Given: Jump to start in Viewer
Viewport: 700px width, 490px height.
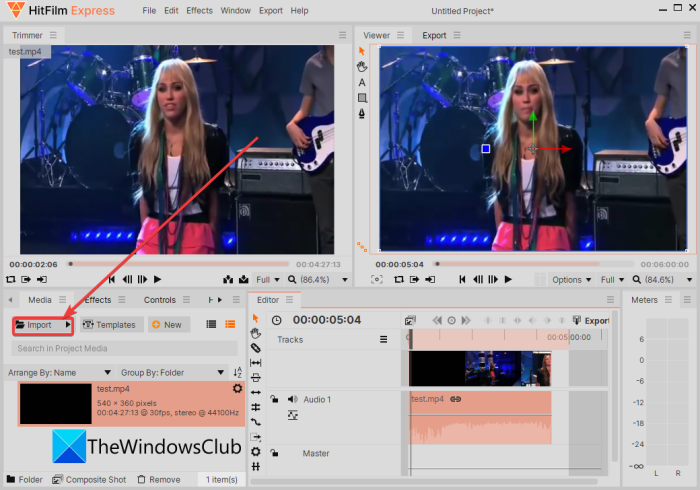Looking at the screenshot, I should click(462, 279).
